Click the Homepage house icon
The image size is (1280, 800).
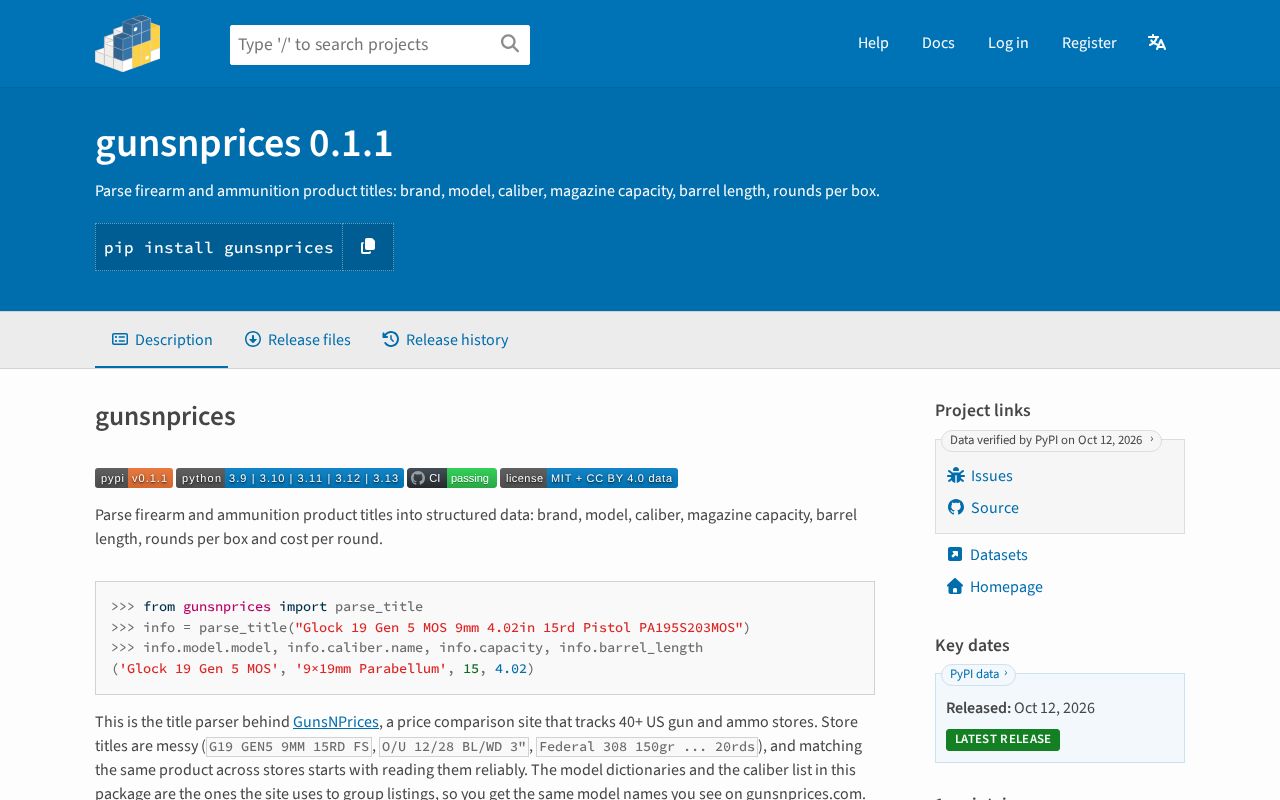[x=955, y=587]
